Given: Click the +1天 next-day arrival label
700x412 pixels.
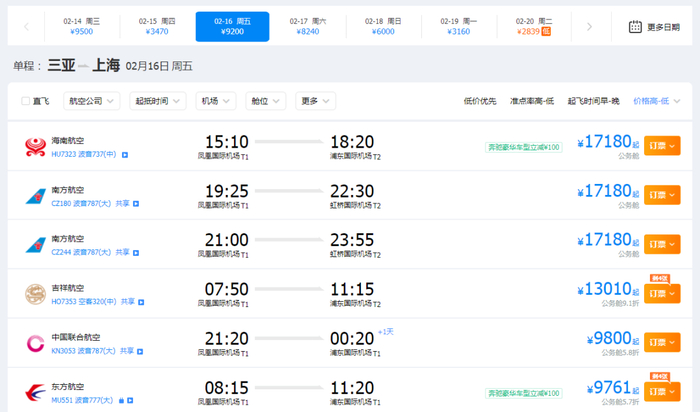Looking at the screenshot, I should click(386, 332).
